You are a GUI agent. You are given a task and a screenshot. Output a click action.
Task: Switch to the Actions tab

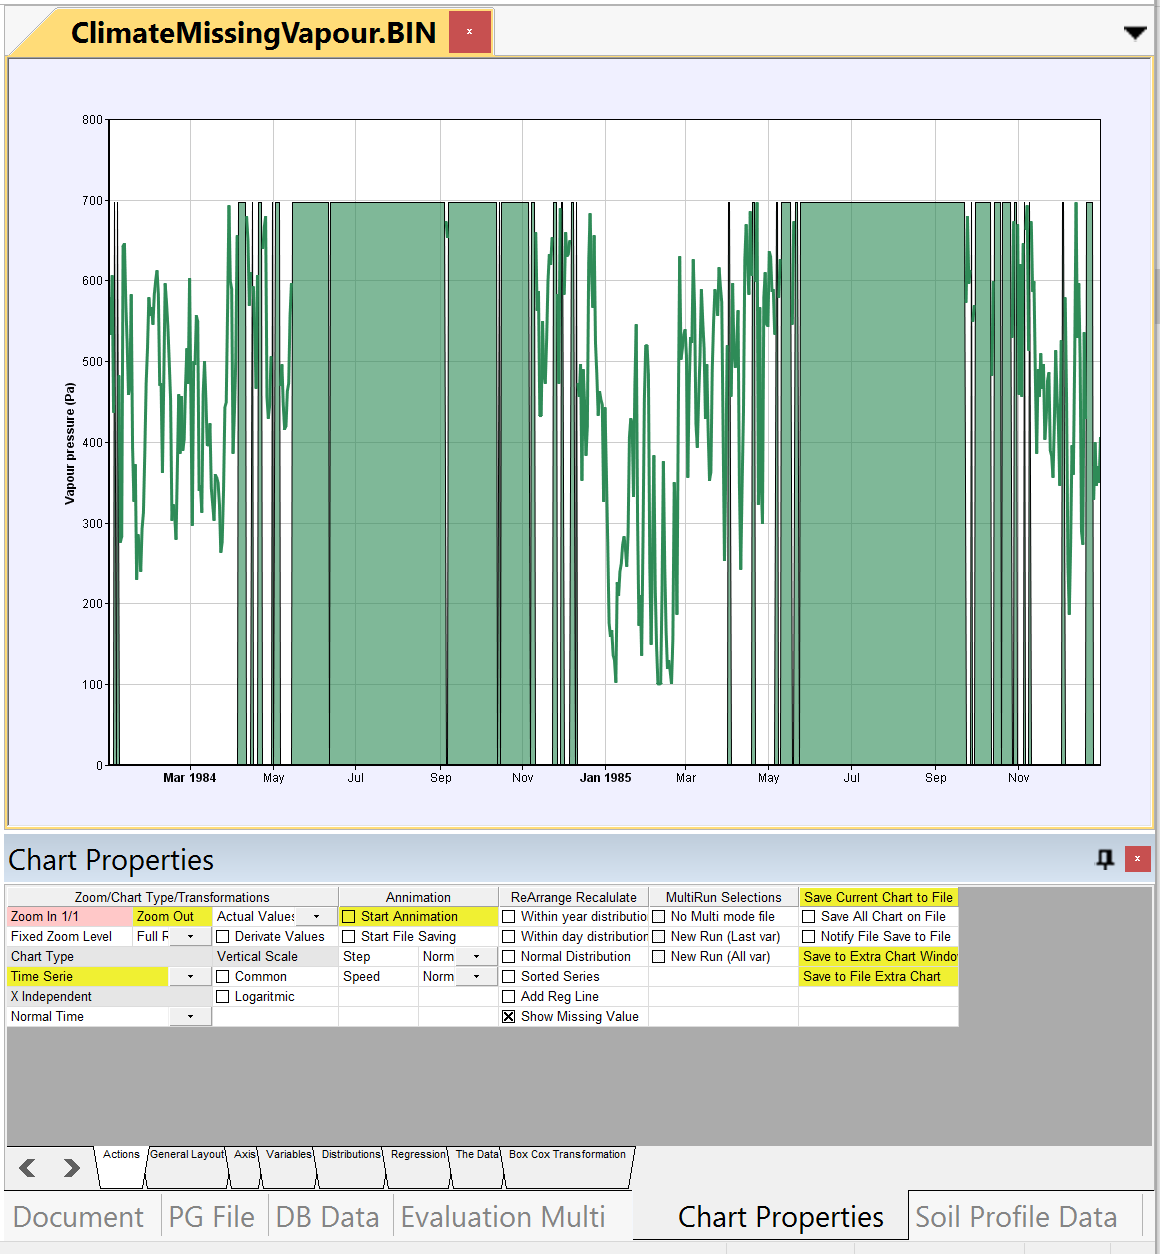(x=121, y=1166)
